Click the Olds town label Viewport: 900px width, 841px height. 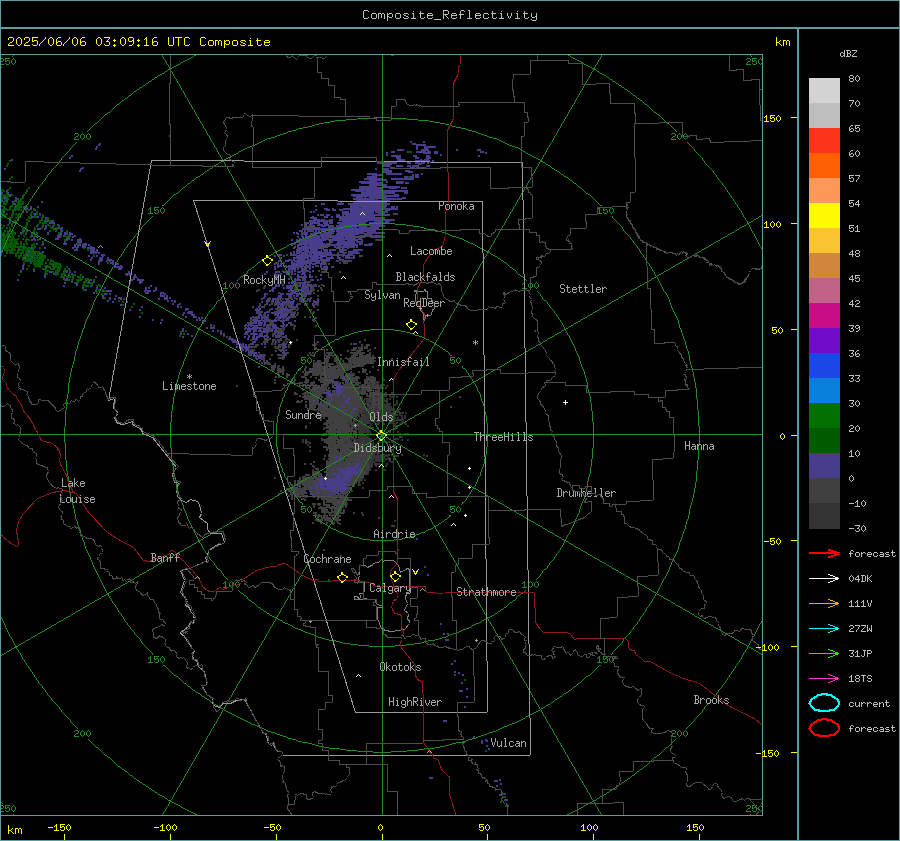pos(381,417)
